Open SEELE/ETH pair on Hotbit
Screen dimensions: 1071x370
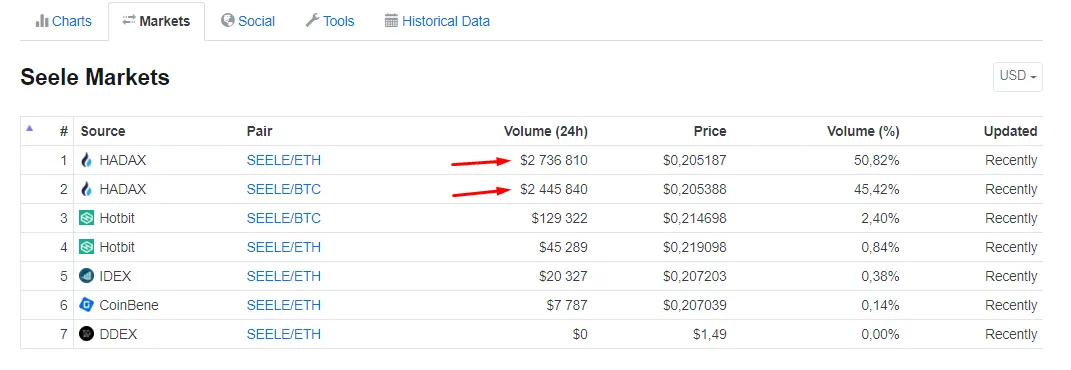(283, 247)
